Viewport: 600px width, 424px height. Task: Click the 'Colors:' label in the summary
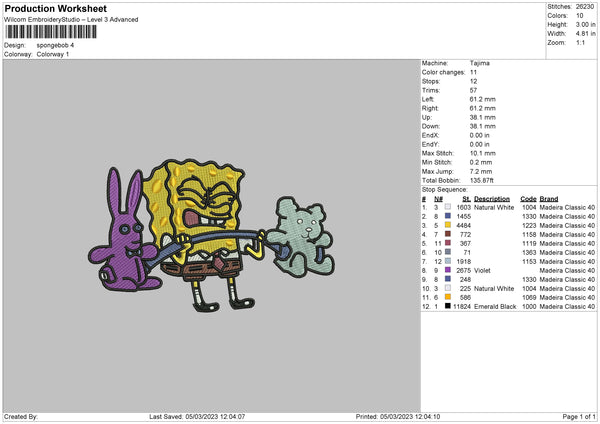pyautogui.click(x=558, y=16)
